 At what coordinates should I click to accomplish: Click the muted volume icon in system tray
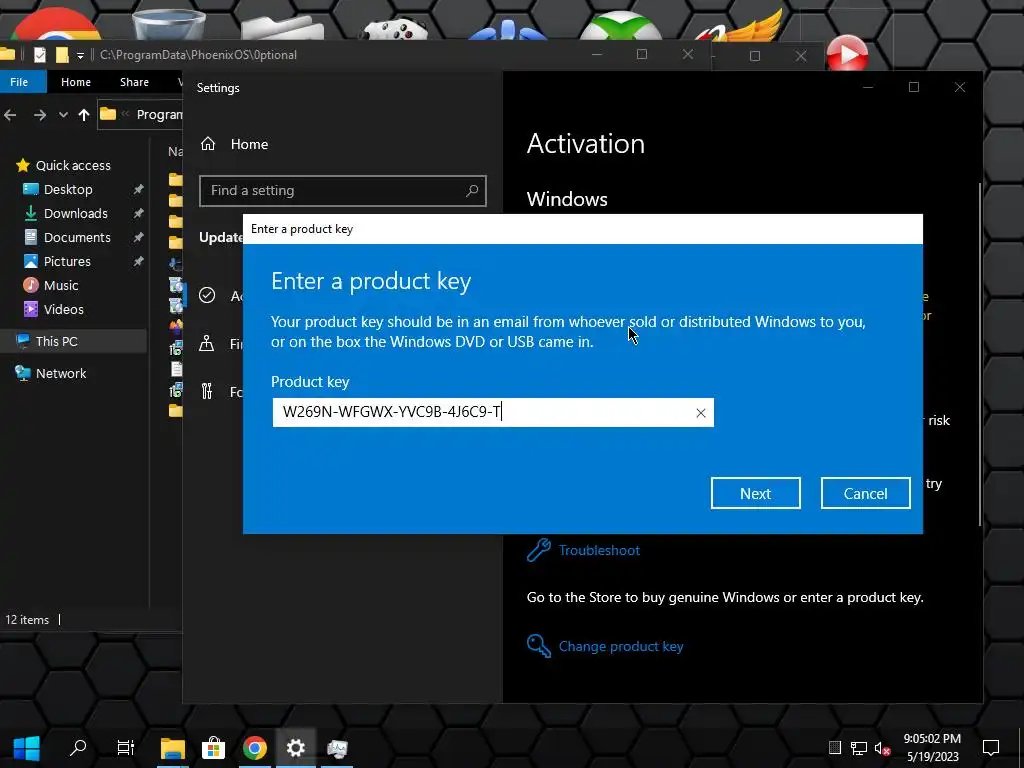tap(882, 748)
